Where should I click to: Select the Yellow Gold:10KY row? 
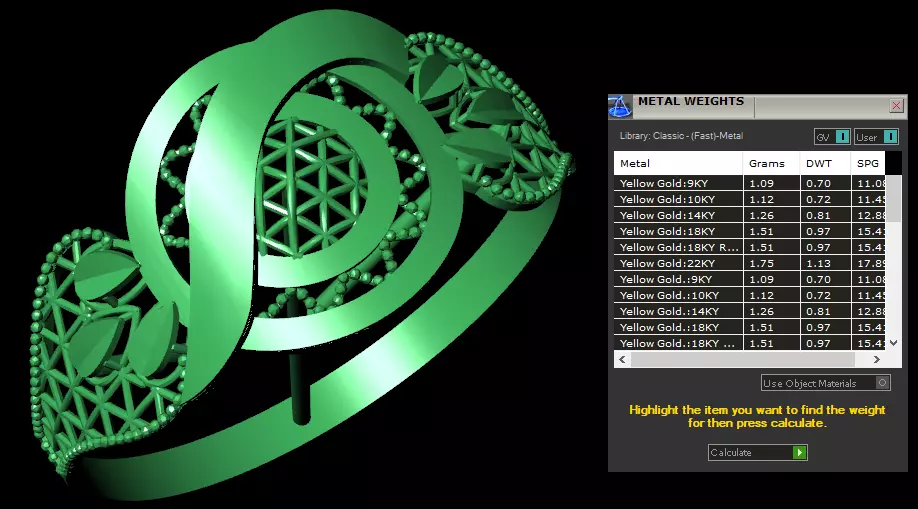(x=749, y=199)
